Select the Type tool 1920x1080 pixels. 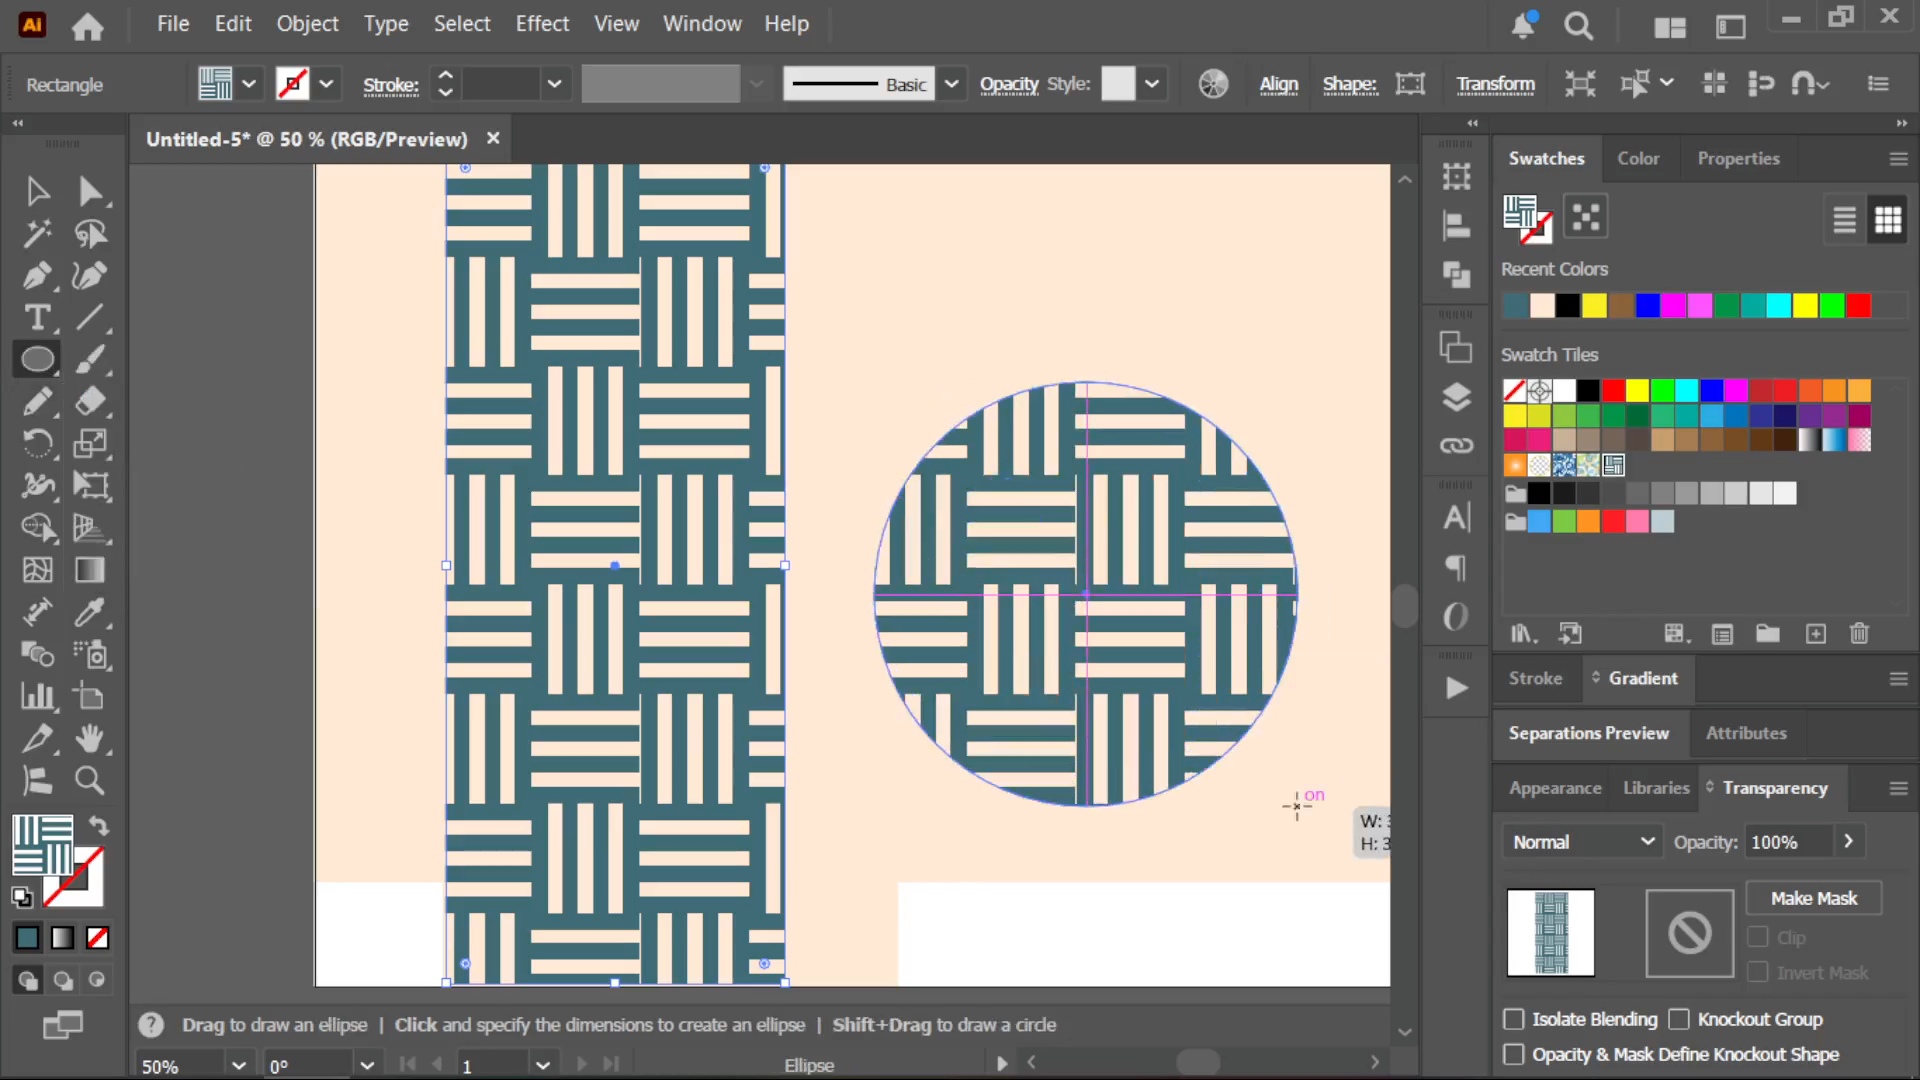click(x=37, y=318)
